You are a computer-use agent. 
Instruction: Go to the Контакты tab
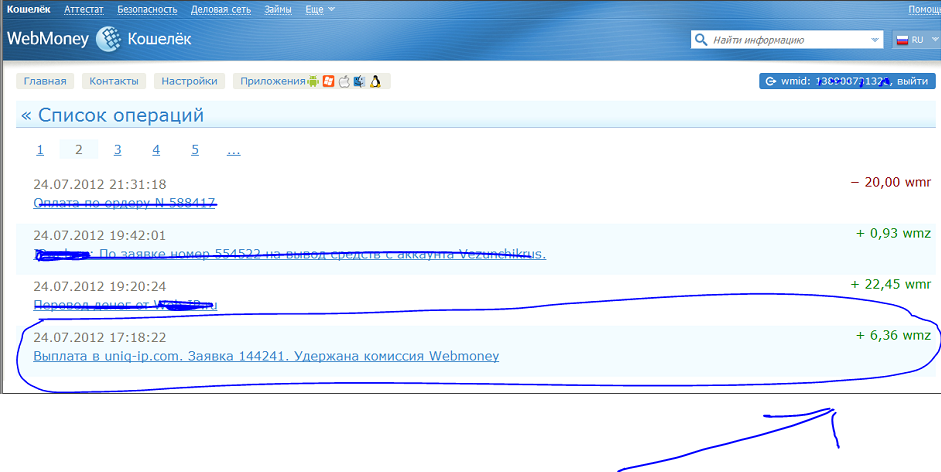pyautogui.click(x=114, y=81)
